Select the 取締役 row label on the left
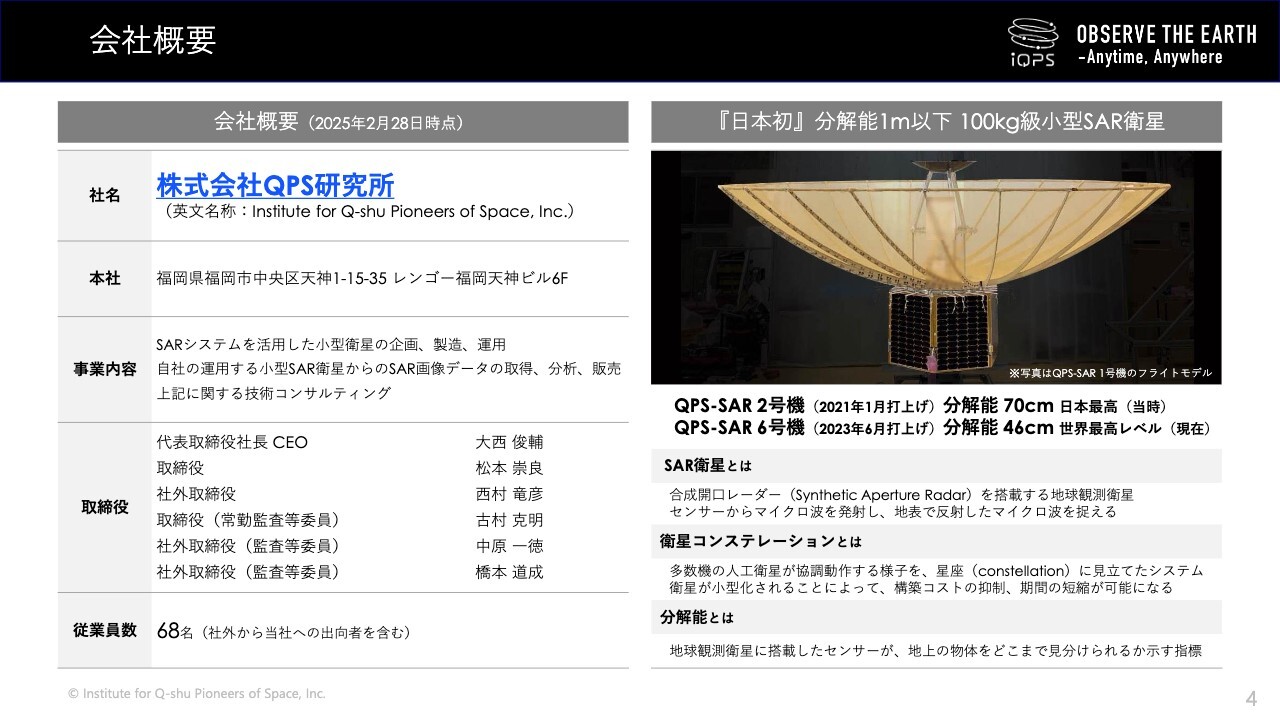Screen dimensions: 1280x720 coord(105,507)
